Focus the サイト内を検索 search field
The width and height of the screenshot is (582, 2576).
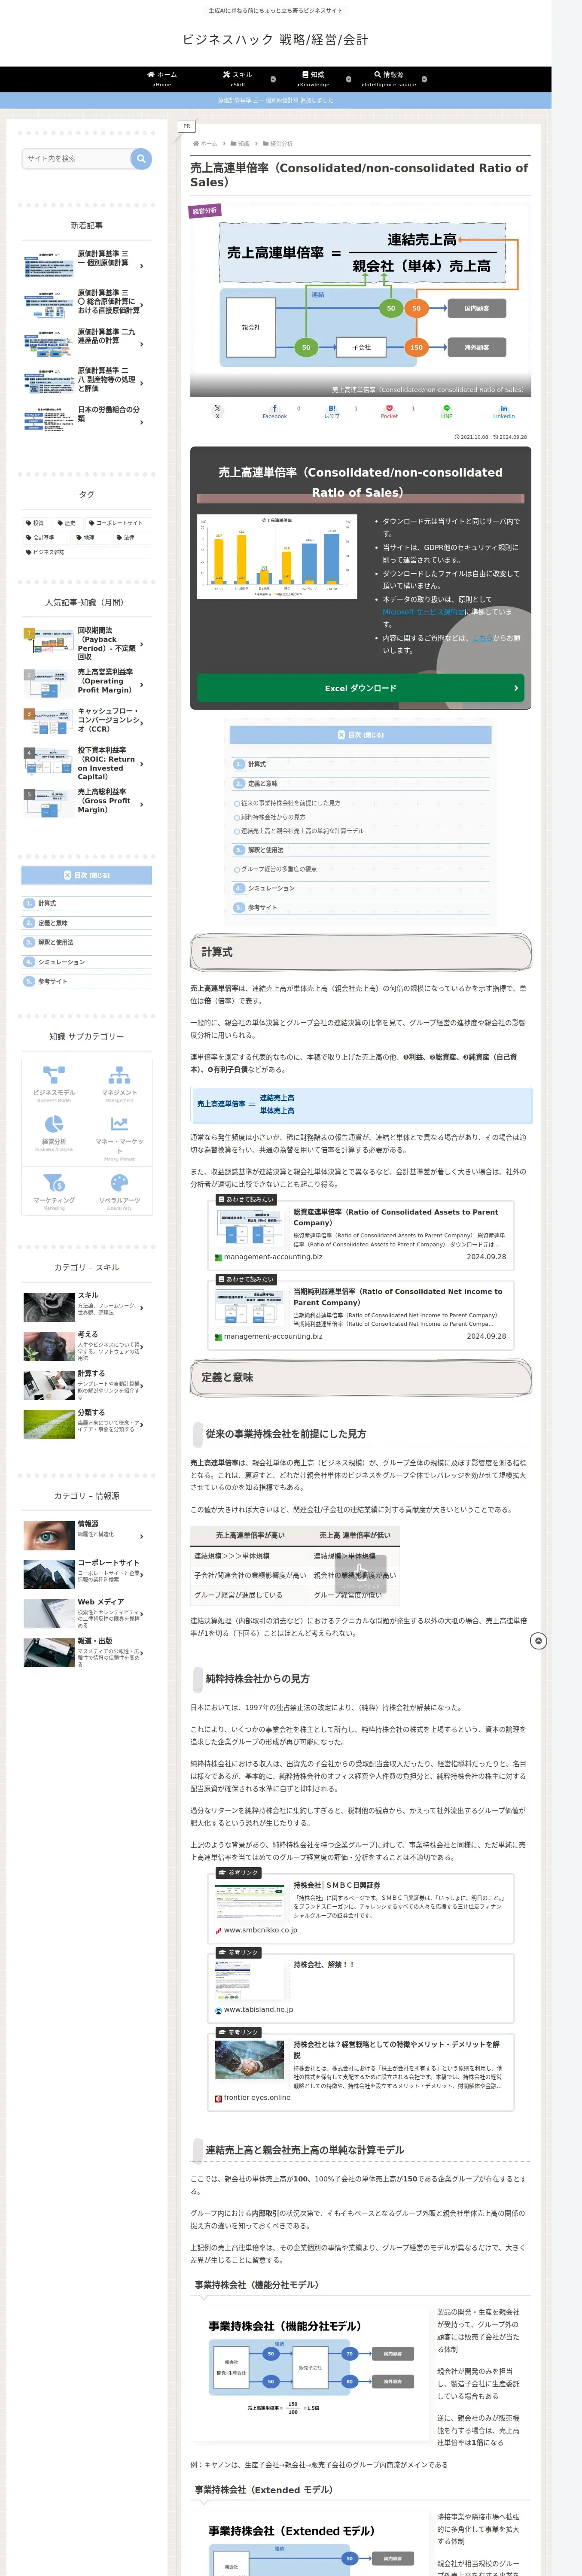click(x=76, y=158)
